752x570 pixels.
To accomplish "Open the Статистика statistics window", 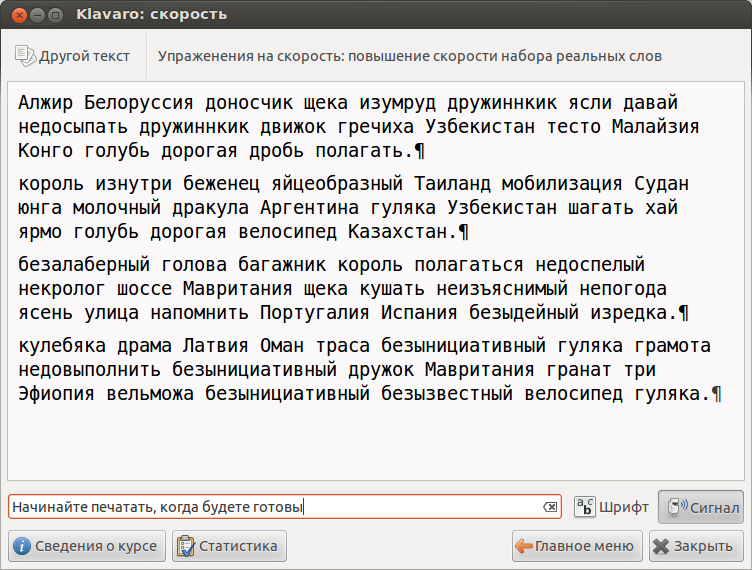I will pyautogui.click(x=229, y=546).
